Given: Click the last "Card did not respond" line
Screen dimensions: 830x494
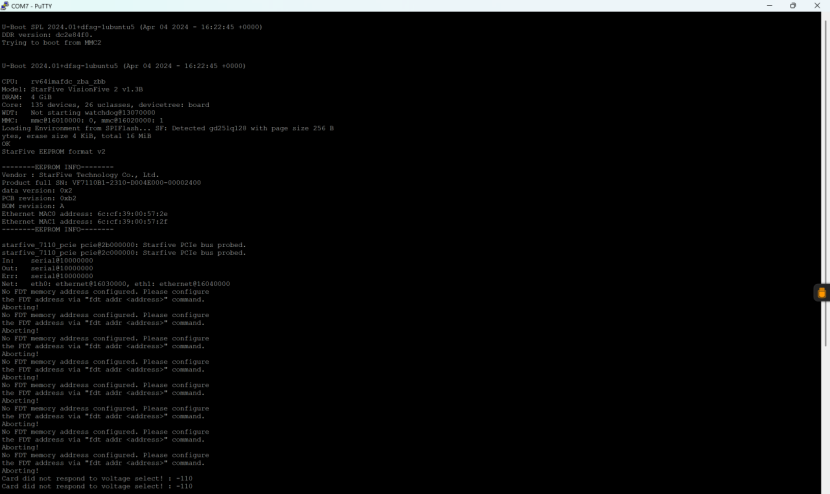Looking at the screenshot, I should (96, 487).
